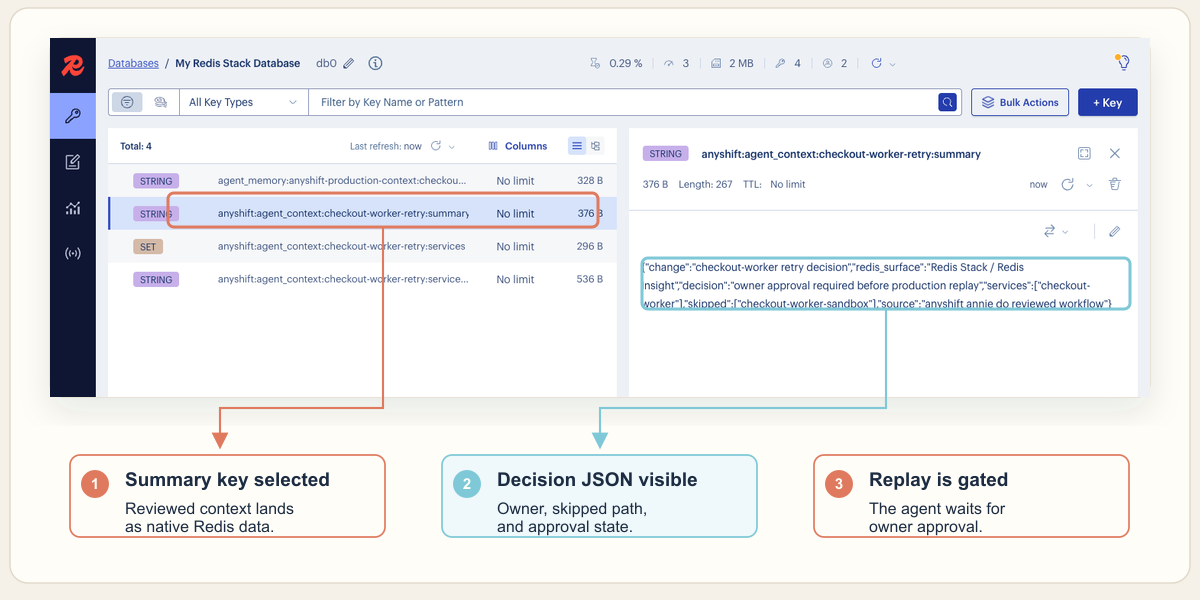Select filter-by-pattern search mode
This screenshot has width=1200, height=600.
point(127,102)
